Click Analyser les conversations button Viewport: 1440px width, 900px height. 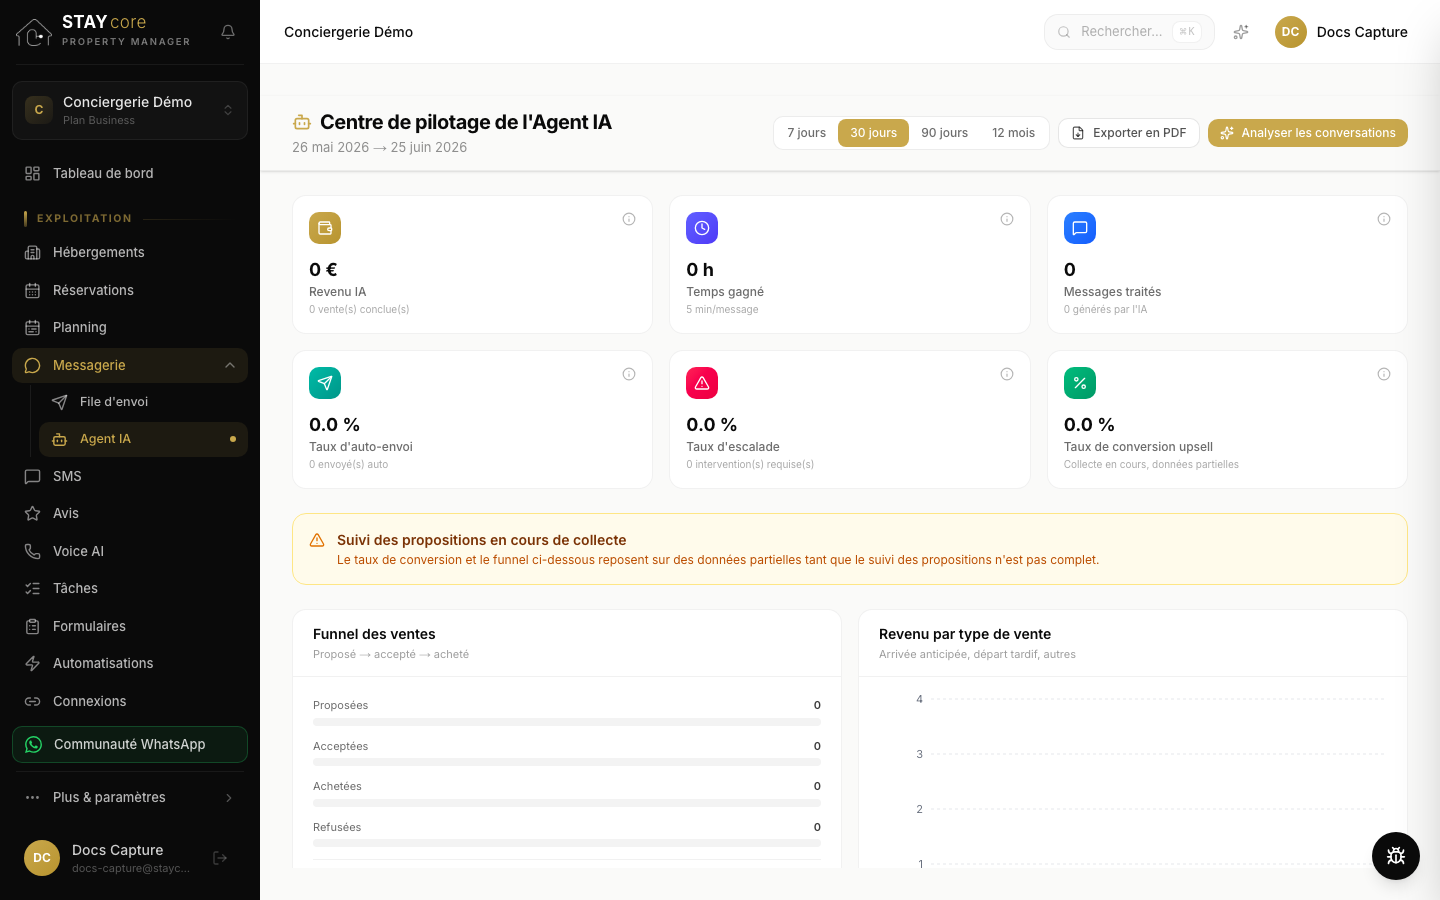tap(1308, 133)
